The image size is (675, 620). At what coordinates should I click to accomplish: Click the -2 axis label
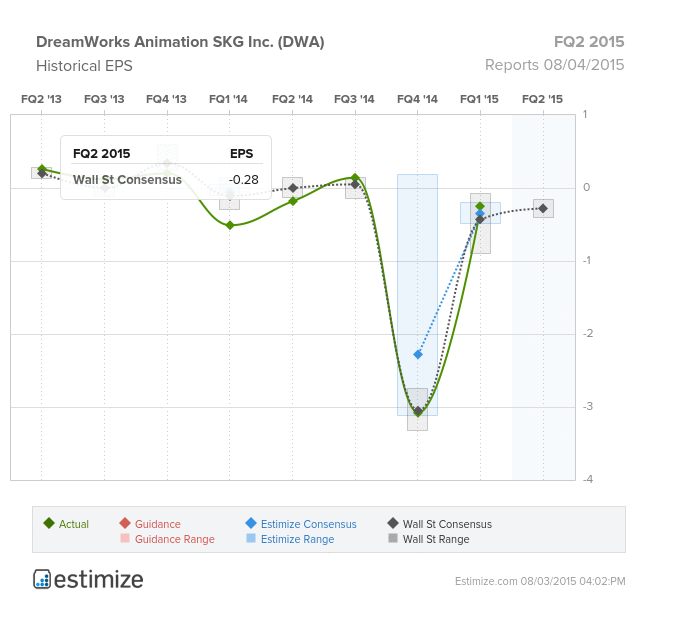[x=588, y=333]
